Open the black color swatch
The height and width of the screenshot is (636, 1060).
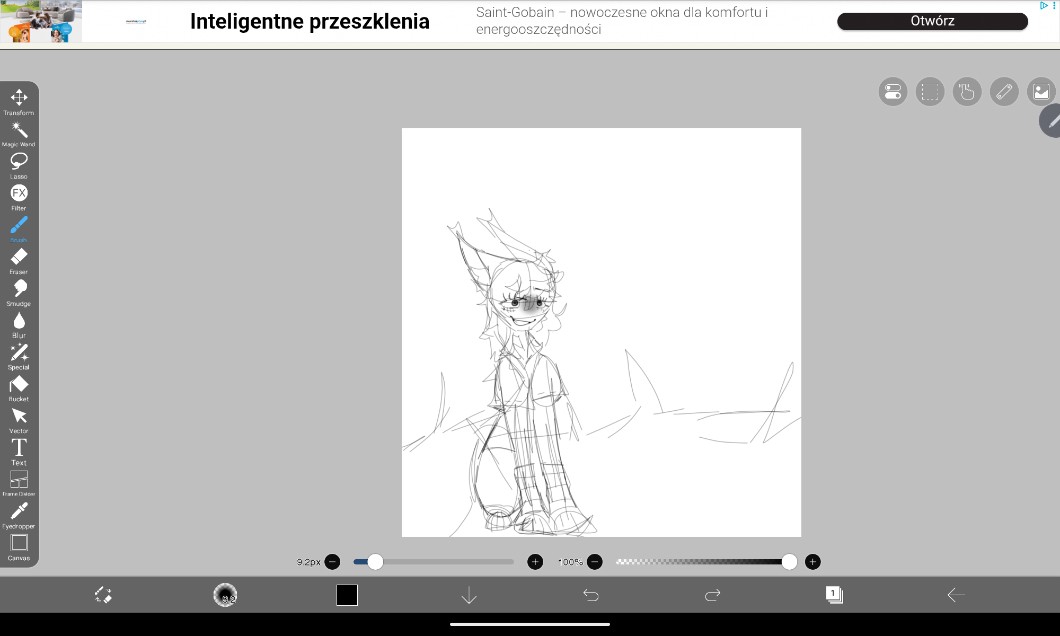point(347,595)
